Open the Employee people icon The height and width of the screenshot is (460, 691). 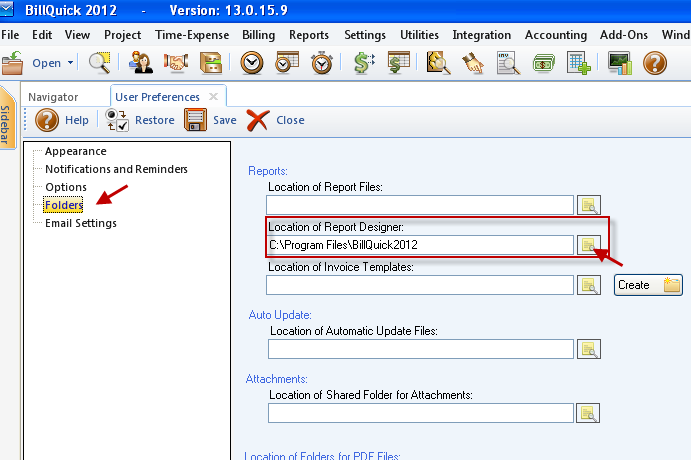141,63
